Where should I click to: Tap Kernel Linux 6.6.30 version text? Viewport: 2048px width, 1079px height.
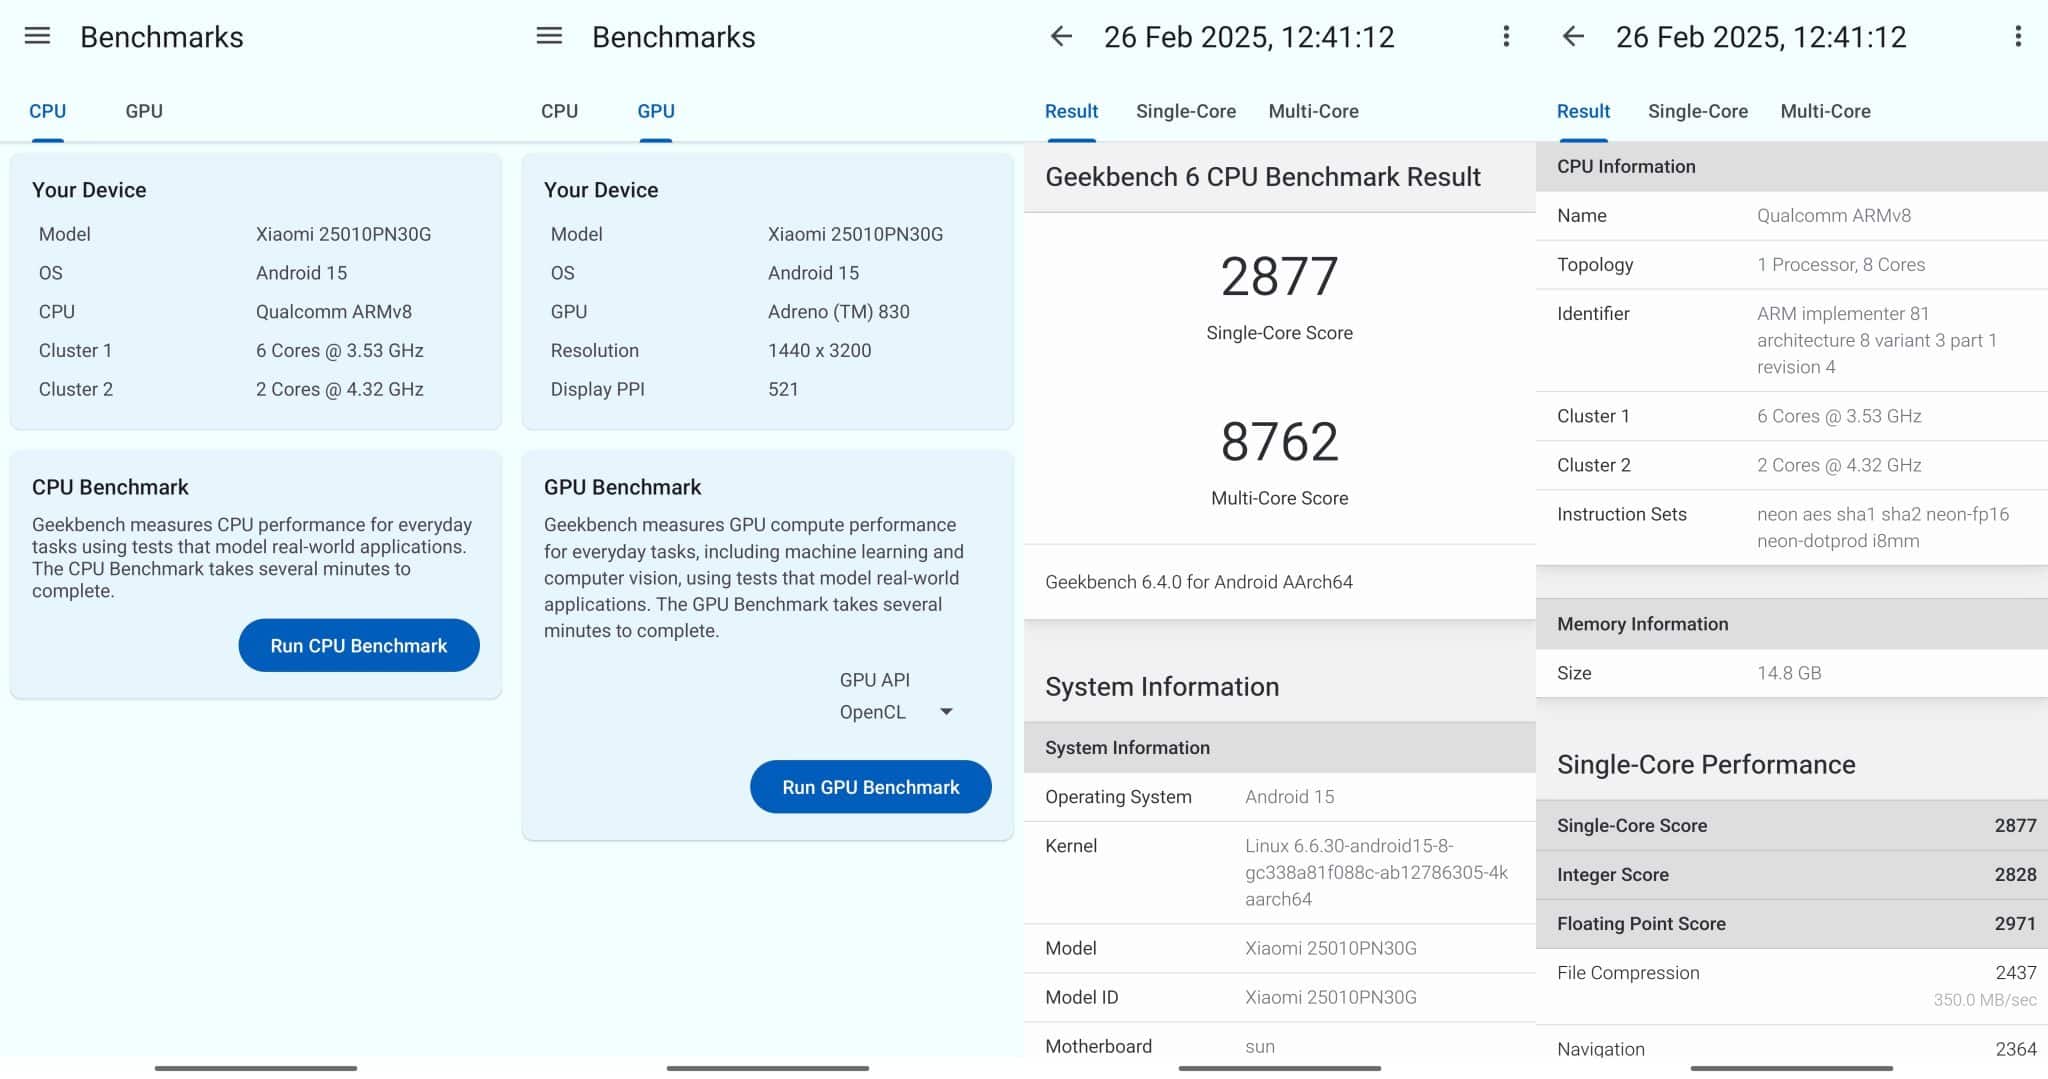point(1376,872)
